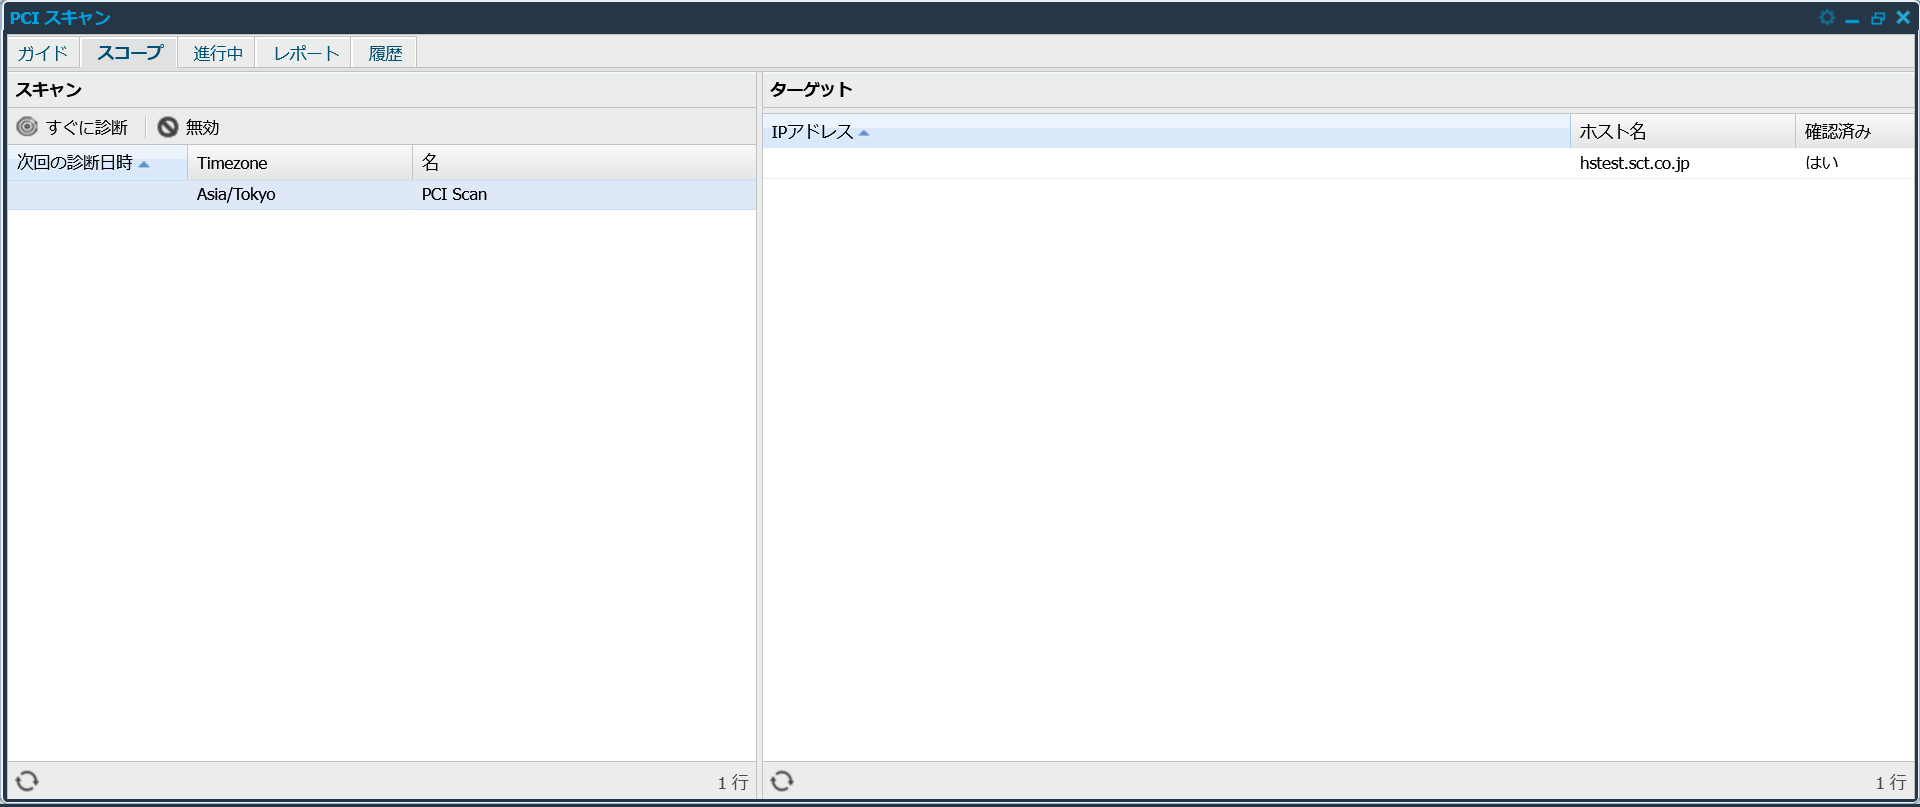Open the window settings gear icon

[x=1827, y=17]
